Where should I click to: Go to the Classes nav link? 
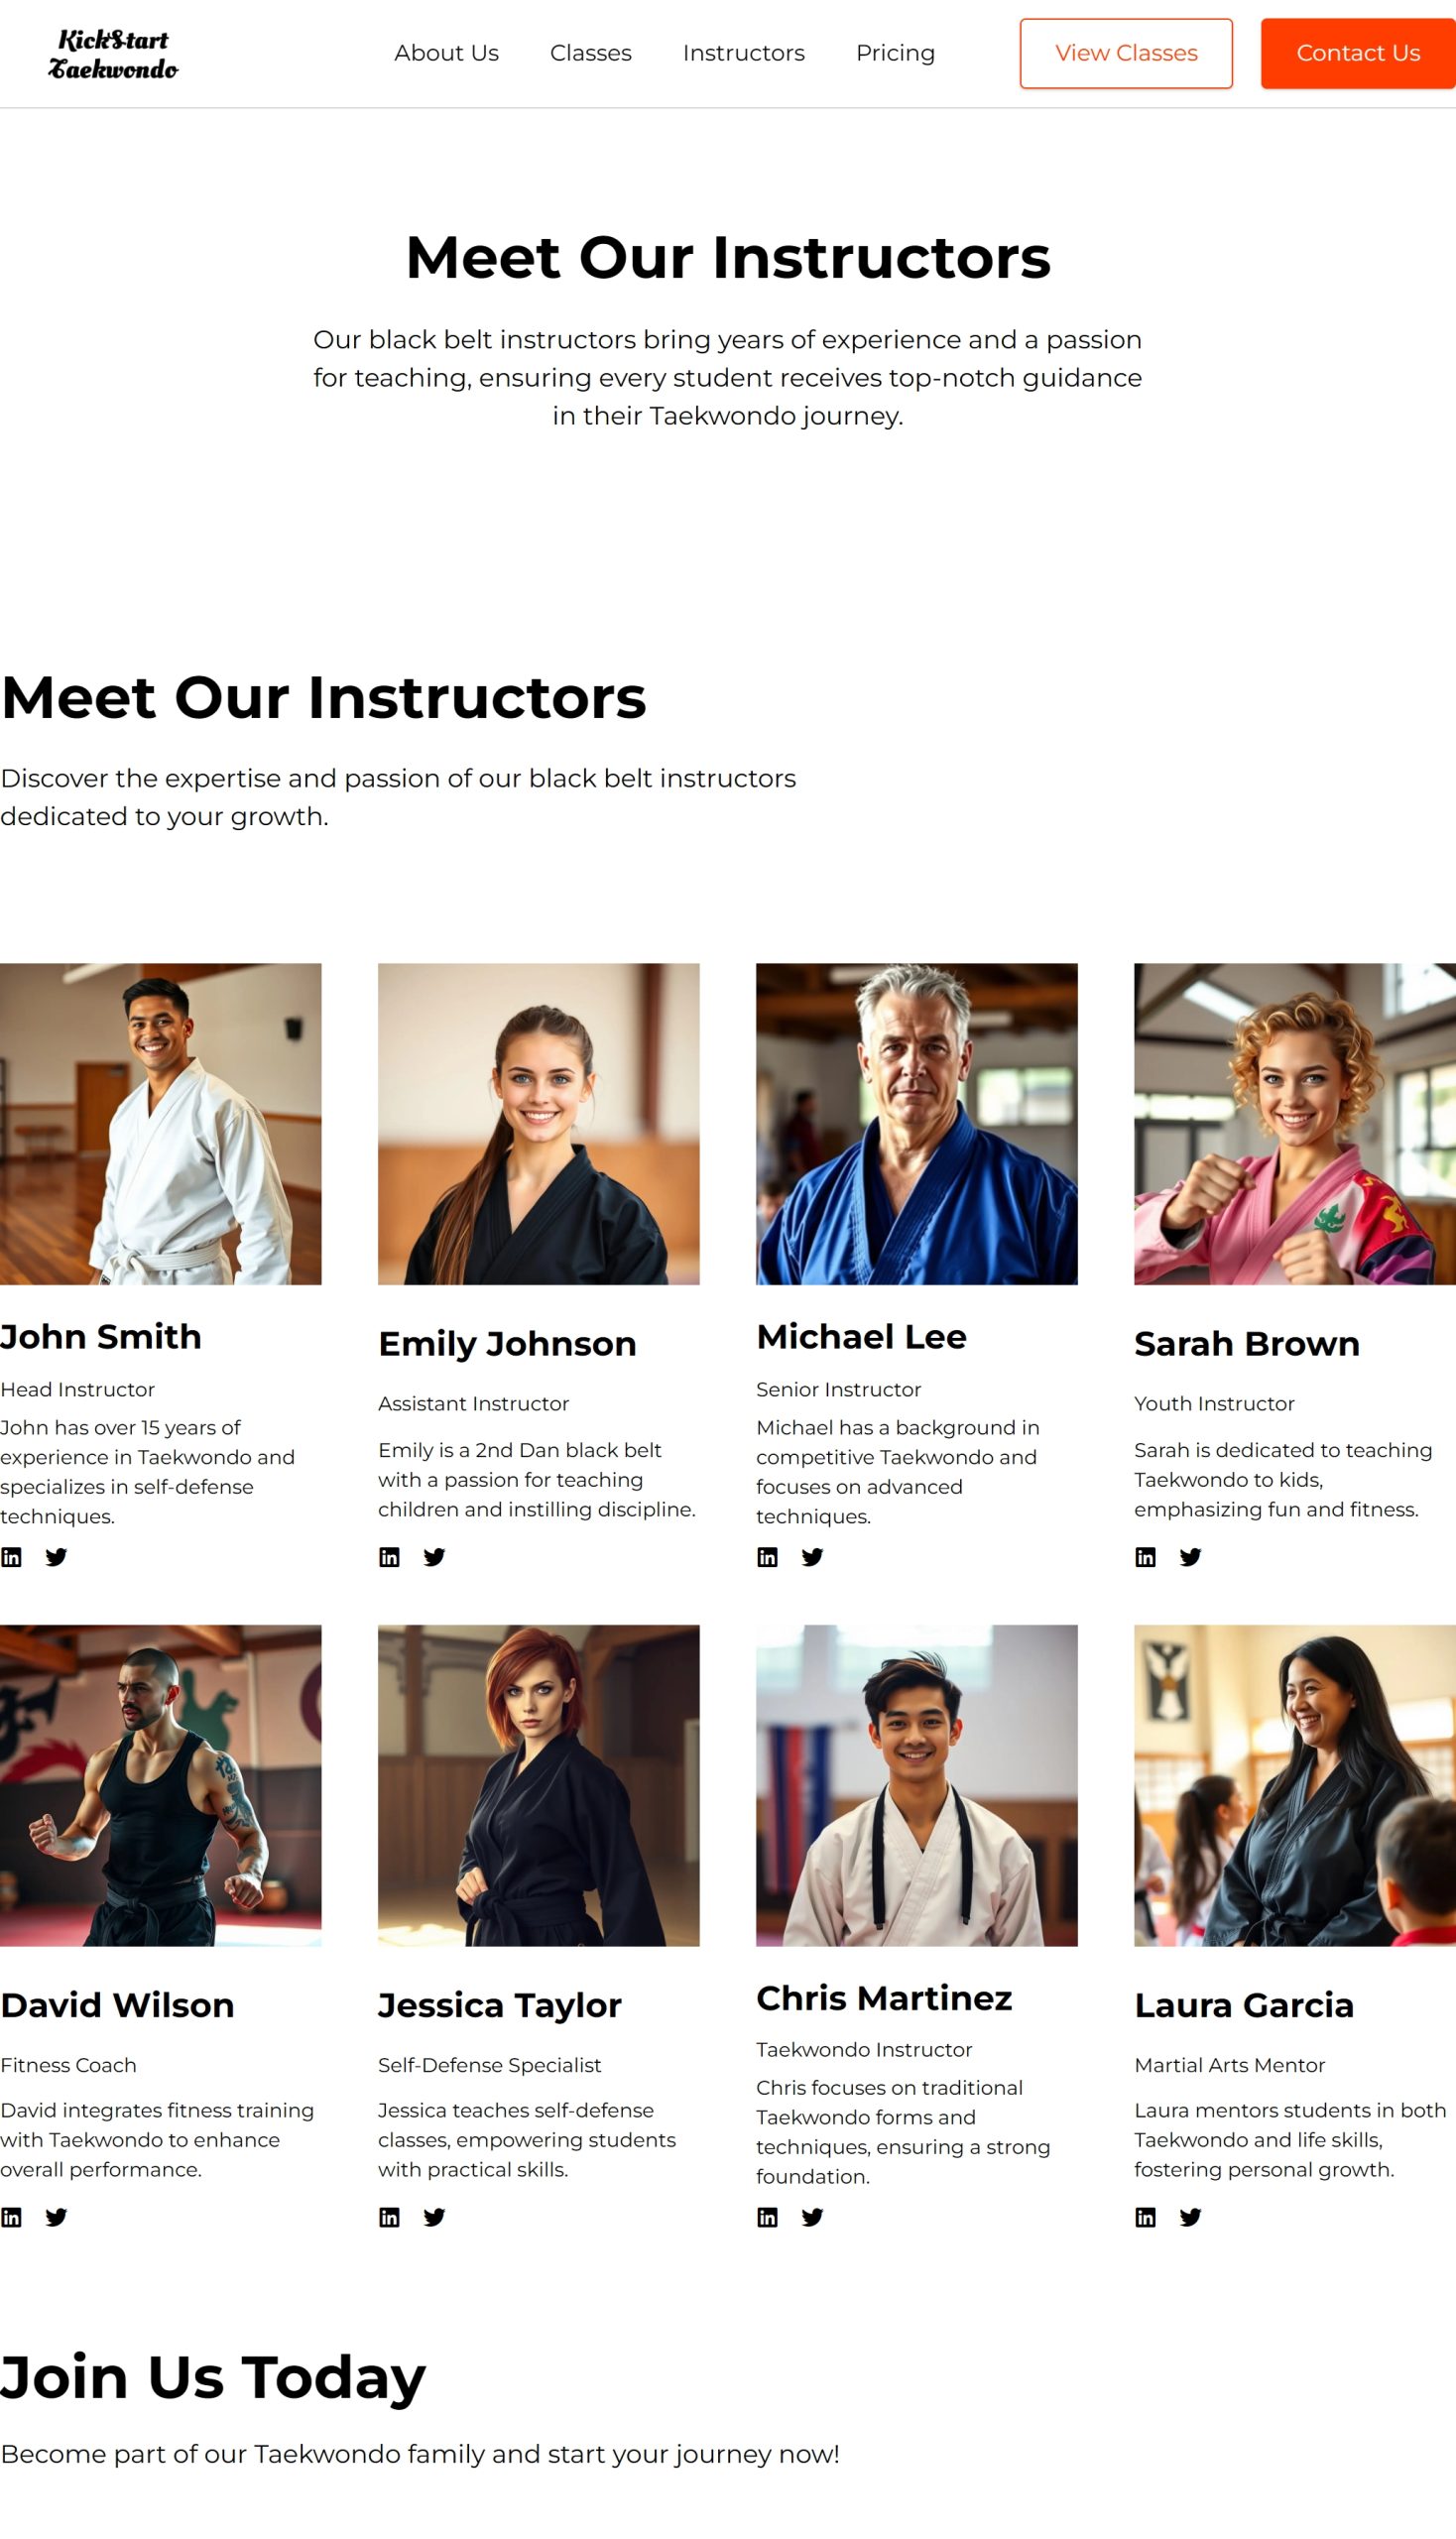tap(590, 53)
